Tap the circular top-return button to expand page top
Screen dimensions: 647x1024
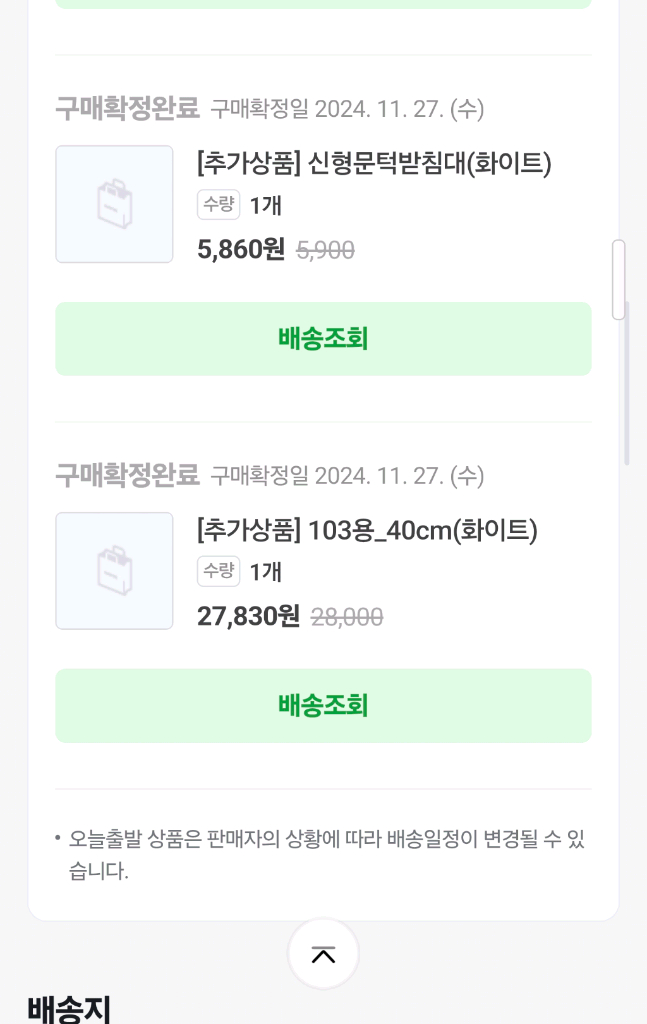323,953
